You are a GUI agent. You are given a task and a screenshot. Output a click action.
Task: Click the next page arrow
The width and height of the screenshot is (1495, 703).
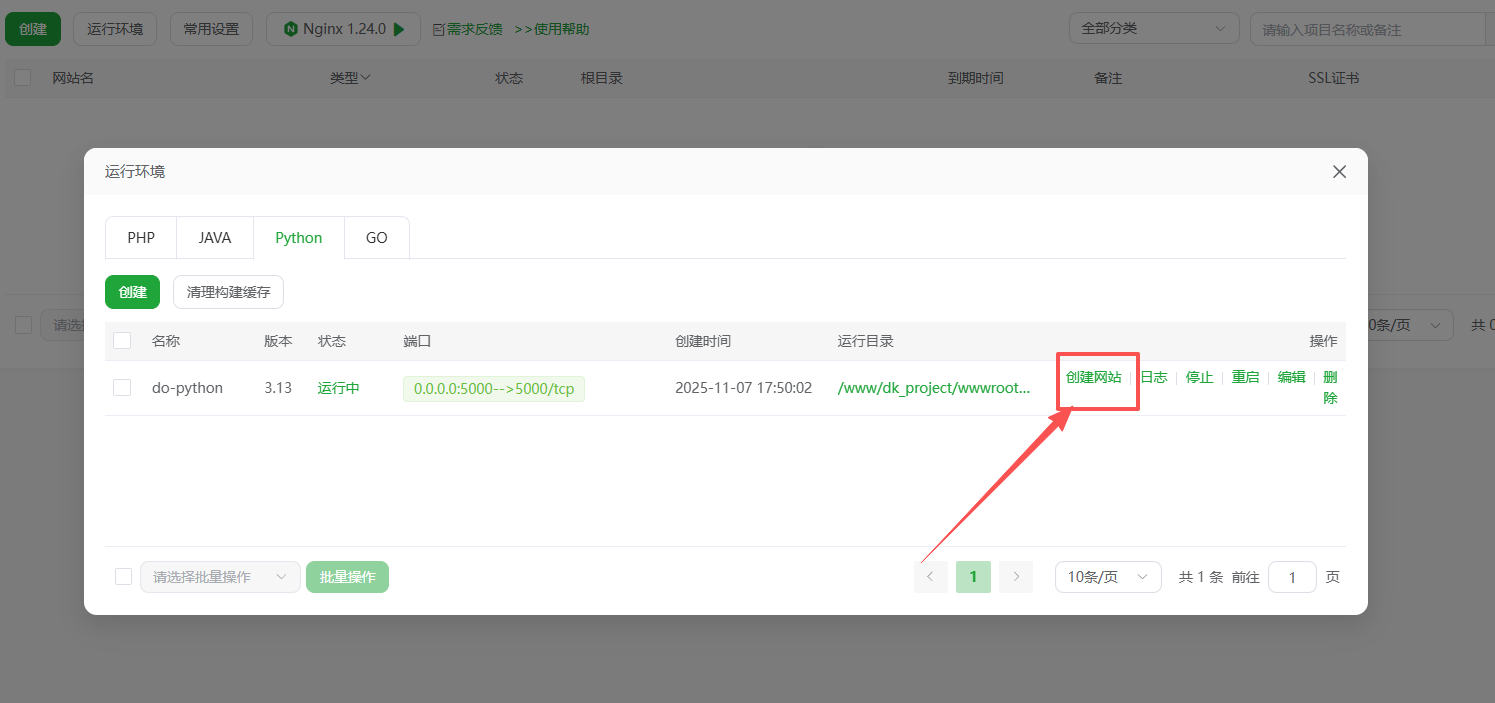1015,577
